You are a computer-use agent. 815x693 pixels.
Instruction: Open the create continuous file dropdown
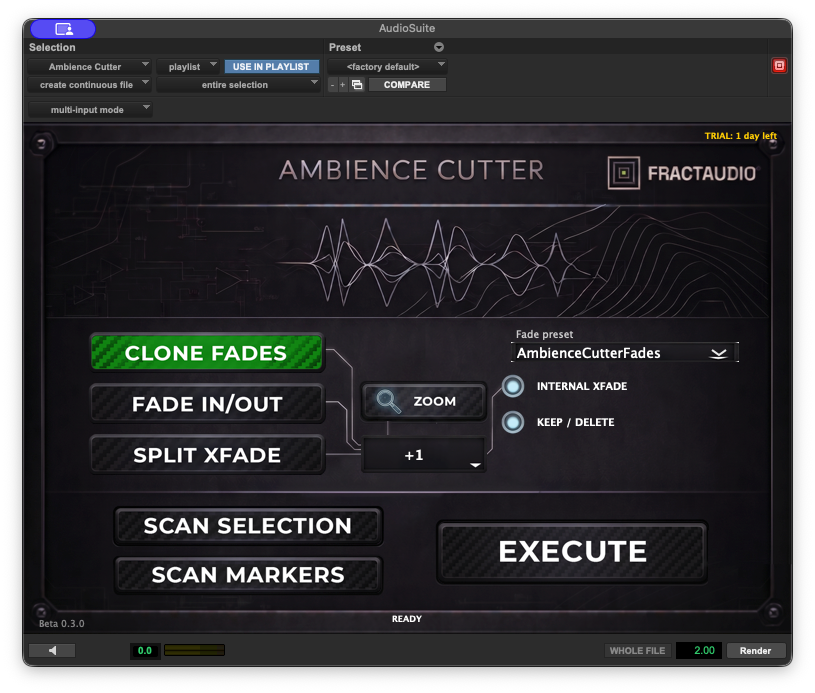[x=89, y=85]
